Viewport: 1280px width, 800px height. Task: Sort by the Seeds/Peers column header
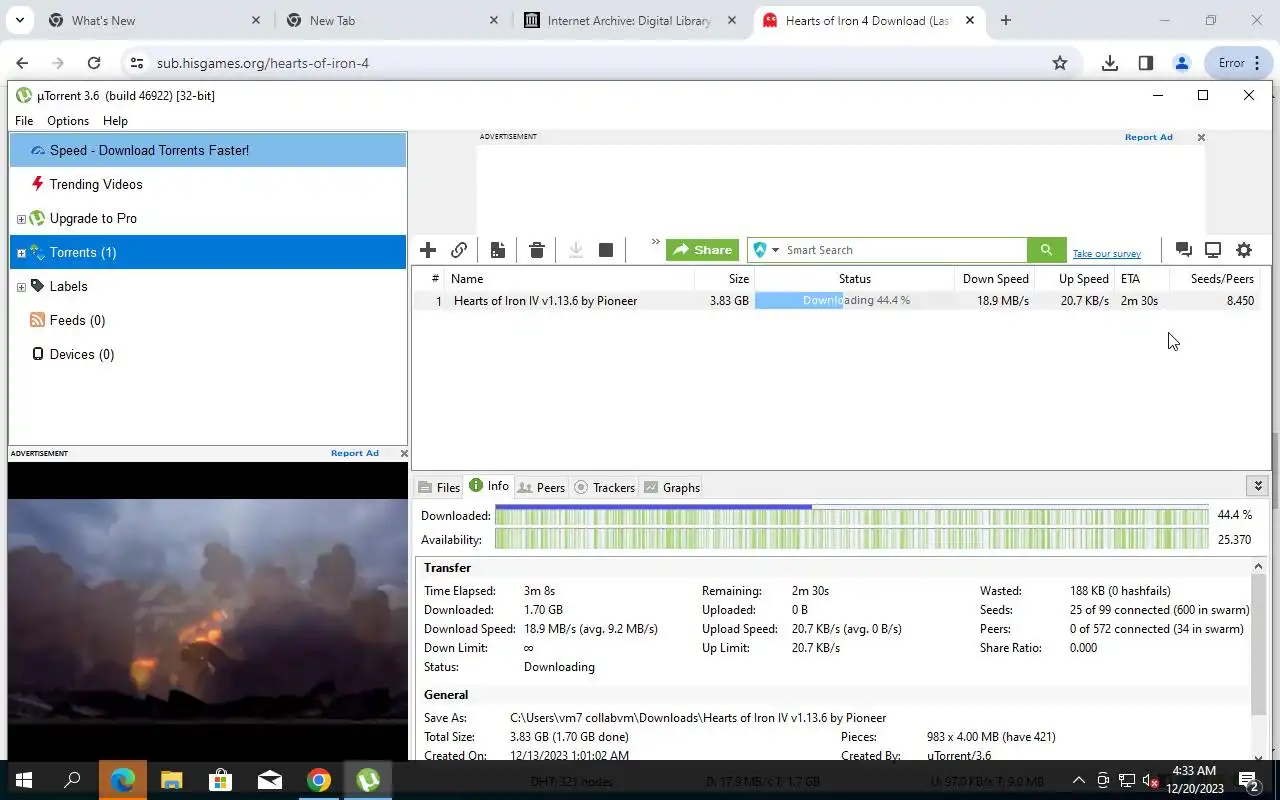point(1214,279)
